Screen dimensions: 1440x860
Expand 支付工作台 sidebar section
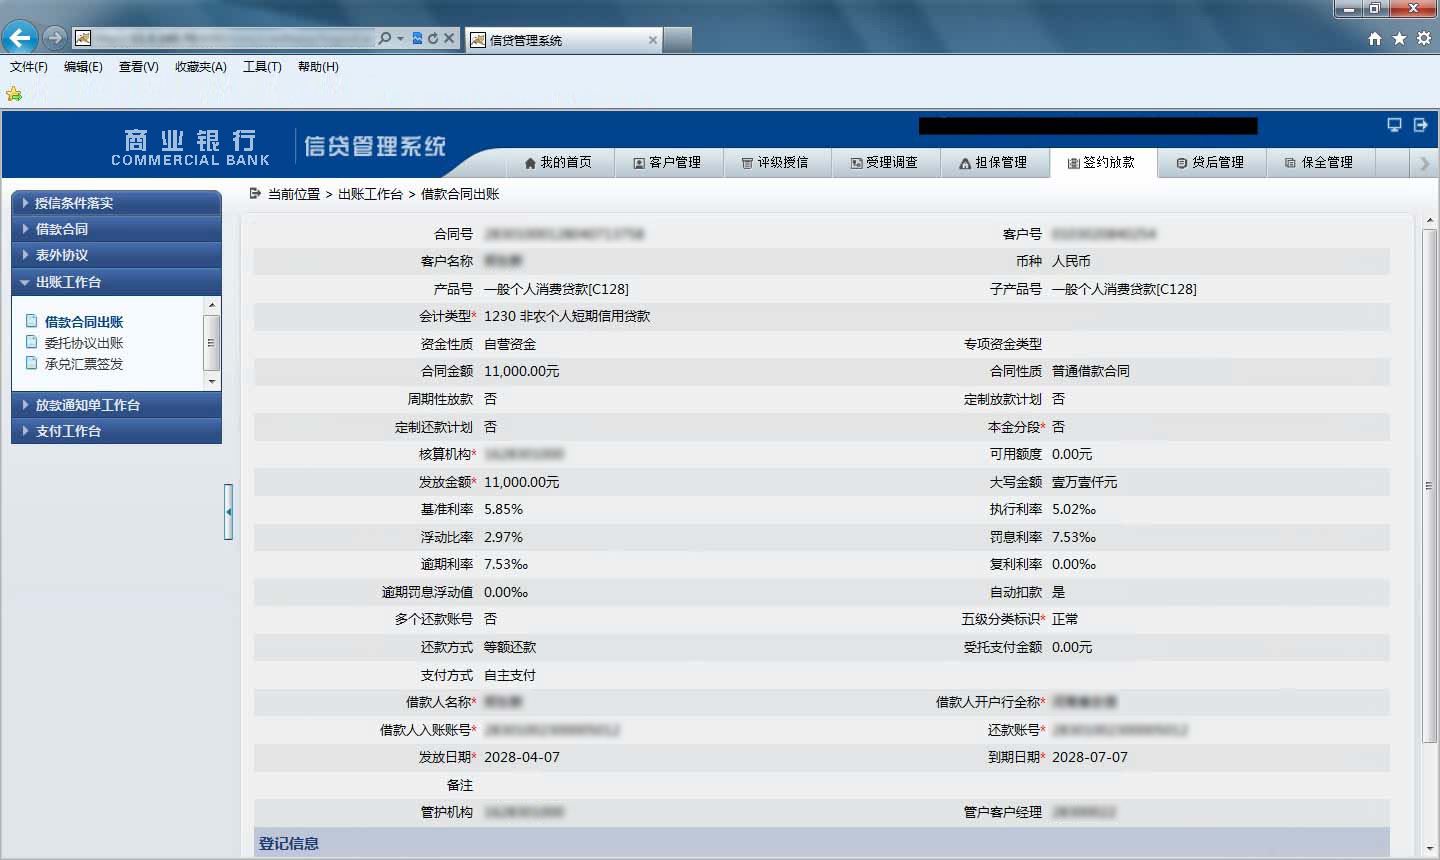116,431
